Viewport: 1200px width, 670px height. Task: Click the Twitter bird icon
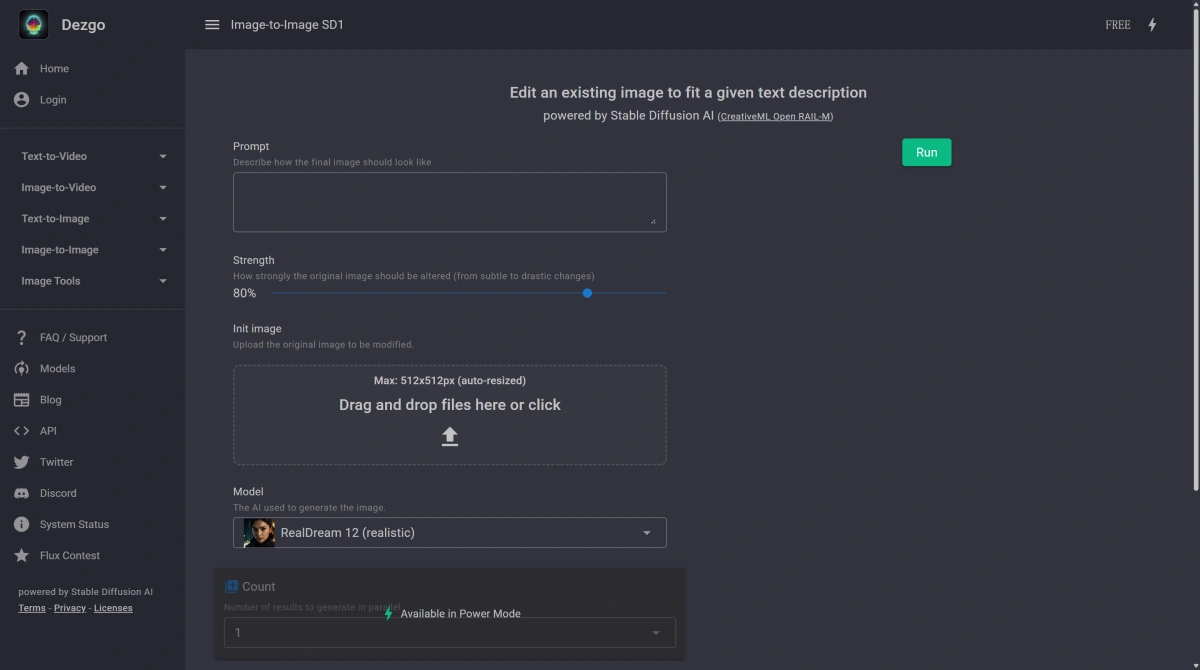tap(21, 462)
